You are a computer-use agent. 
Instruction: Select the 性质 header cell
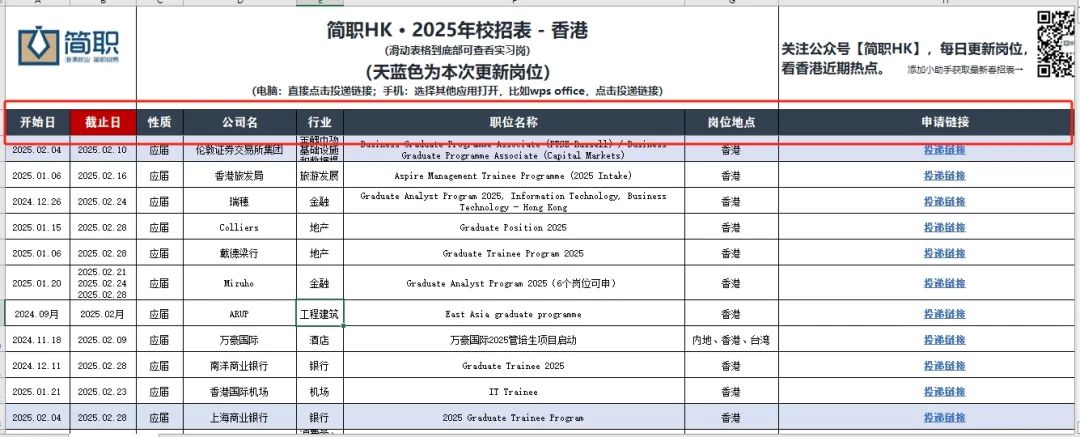point(160,123)
